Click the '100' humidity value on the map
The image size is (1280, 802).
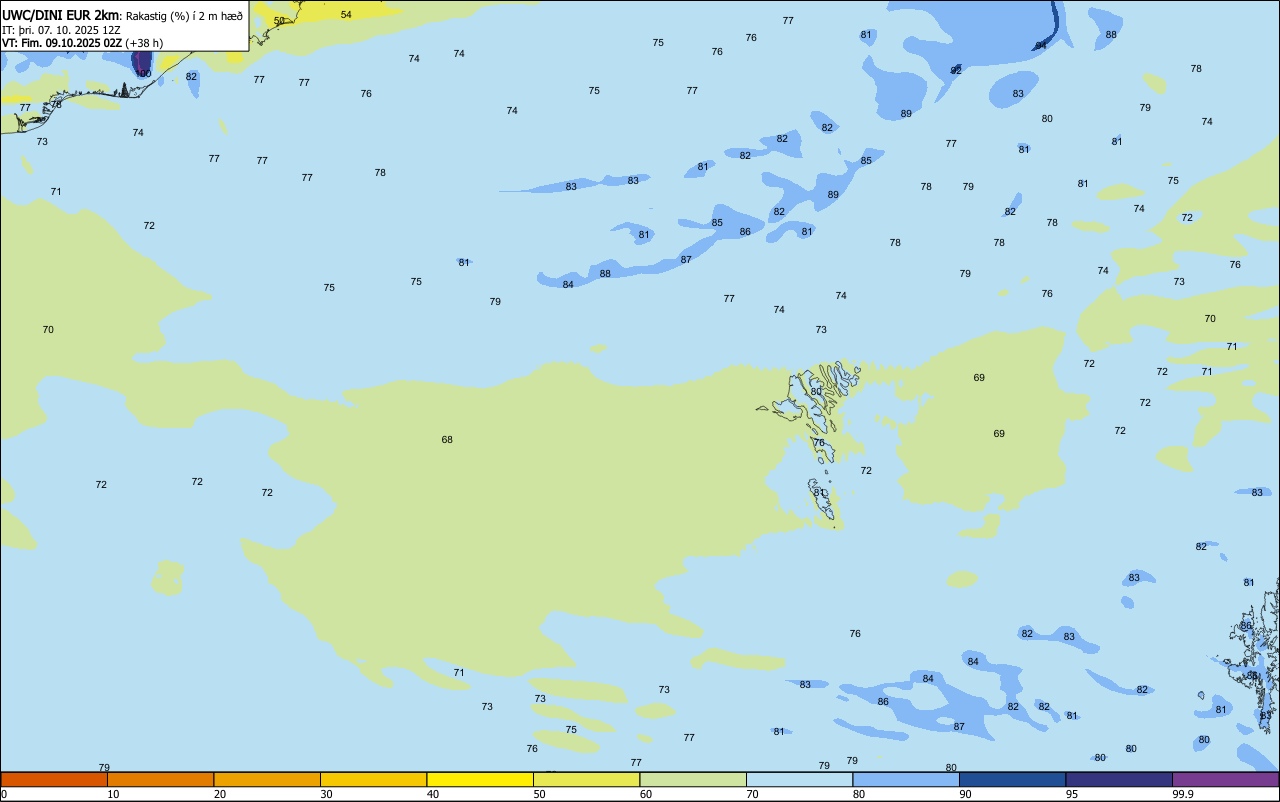tap(143, 73)
